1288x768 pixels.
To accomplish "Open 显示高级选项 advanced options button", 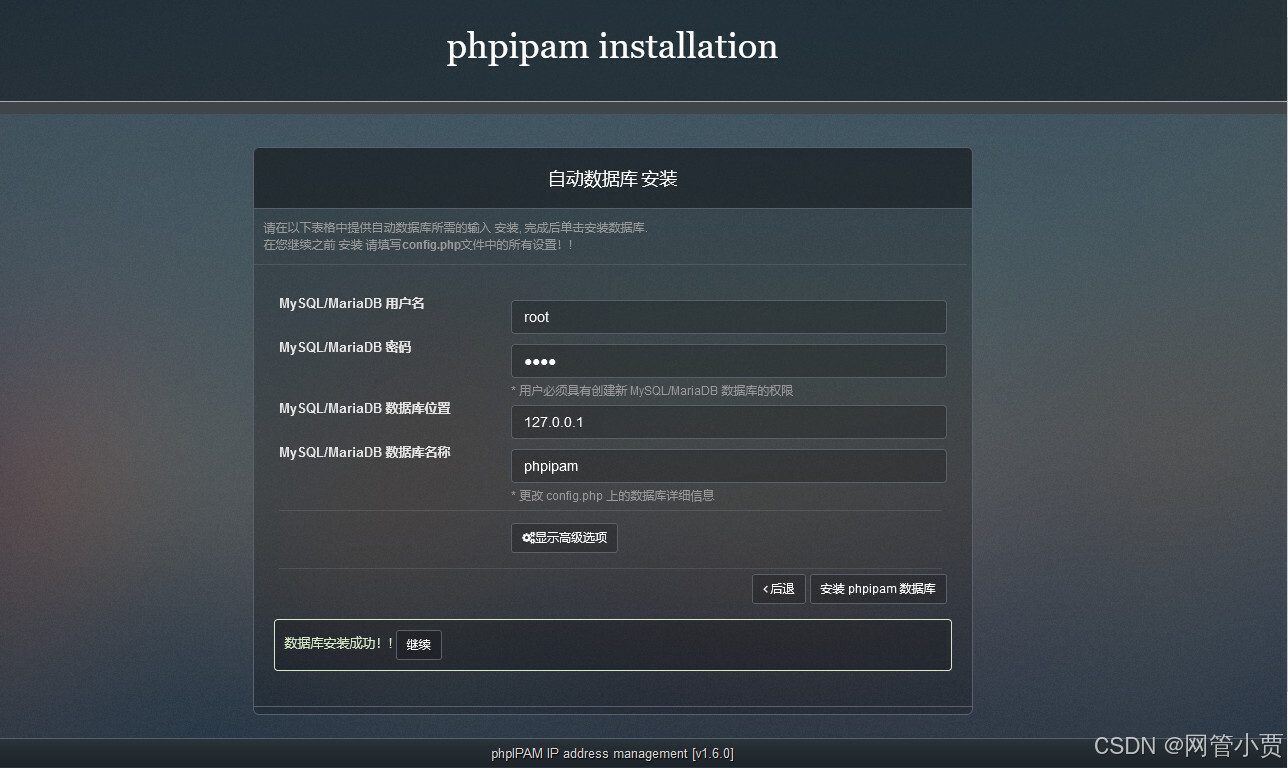I will point(564,538).
